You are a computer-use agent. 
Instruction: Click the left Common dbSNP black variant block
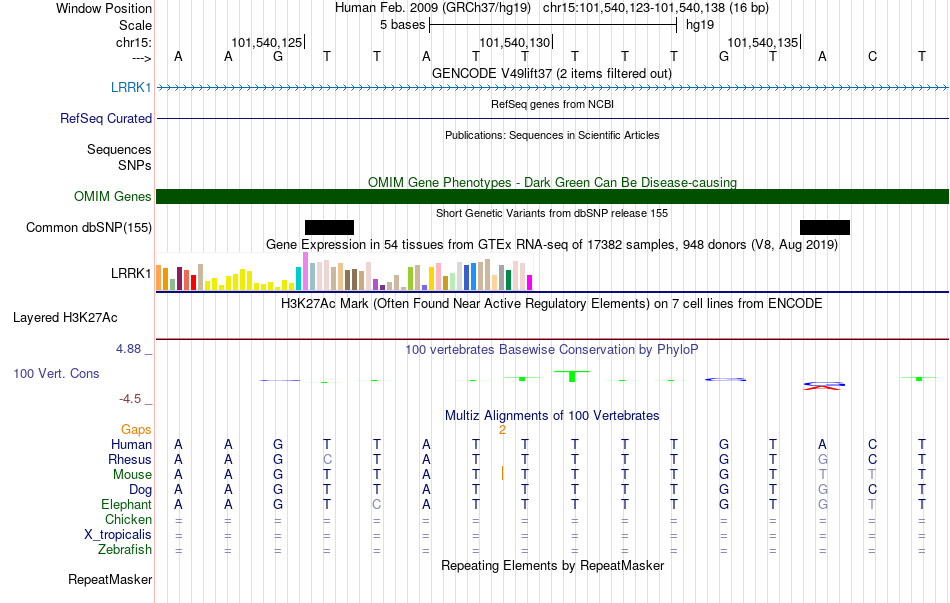tap(330, 227)
